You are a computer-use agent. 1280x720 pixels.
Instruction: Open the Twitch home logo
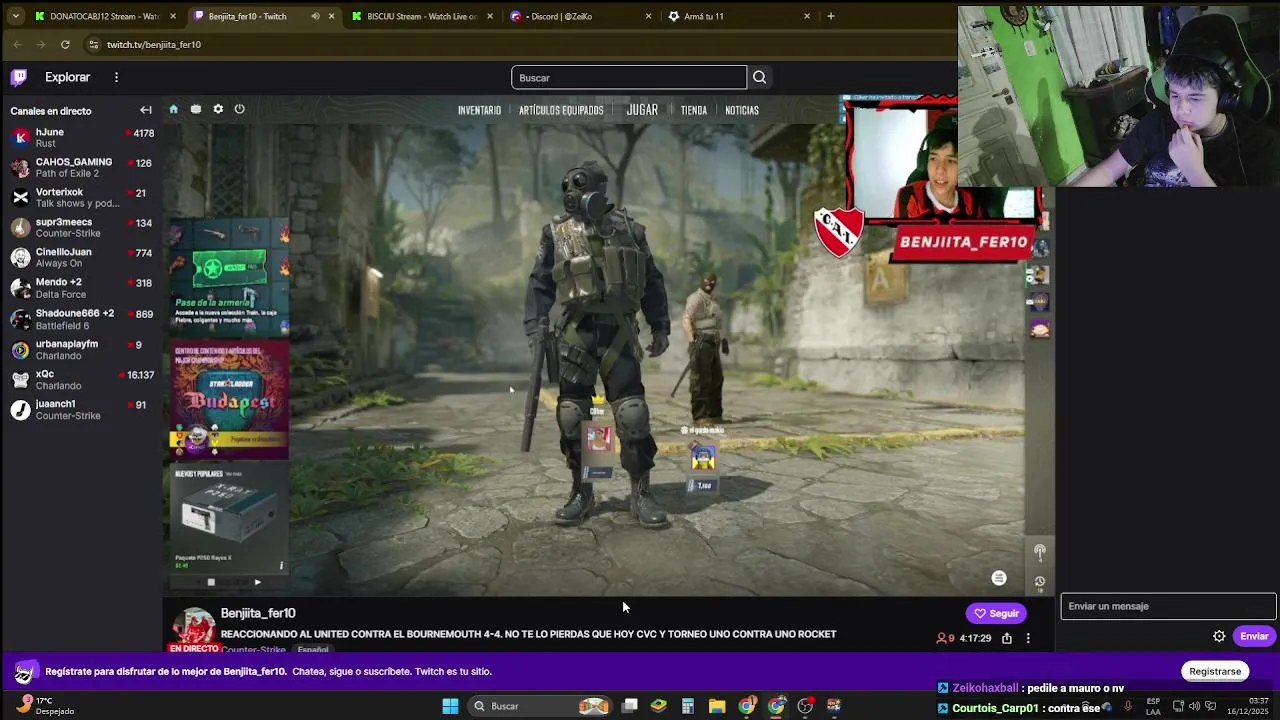click(19, 77)
